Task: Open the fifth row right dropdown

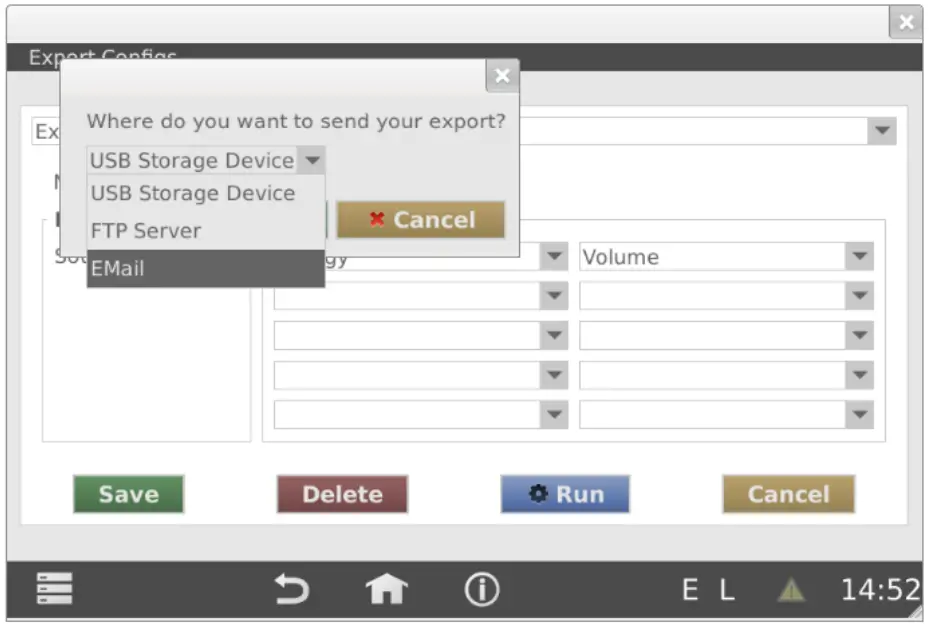Action: tap(726, 415)
